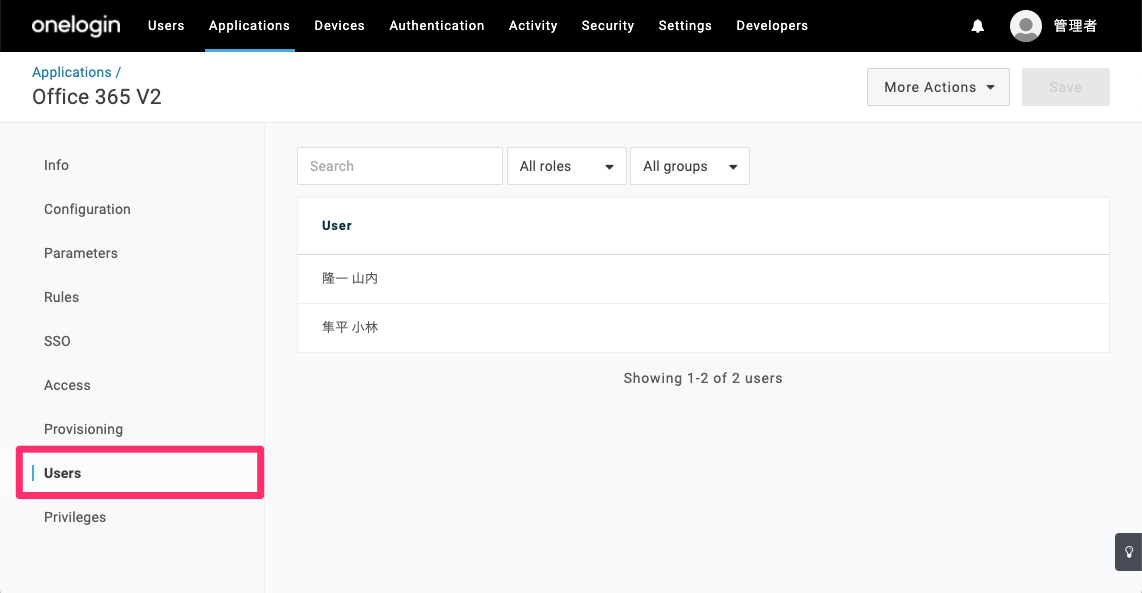Open the lightbulb help widget
The height and width of the screenshot is (593, 1142).
pos(1128,551)
